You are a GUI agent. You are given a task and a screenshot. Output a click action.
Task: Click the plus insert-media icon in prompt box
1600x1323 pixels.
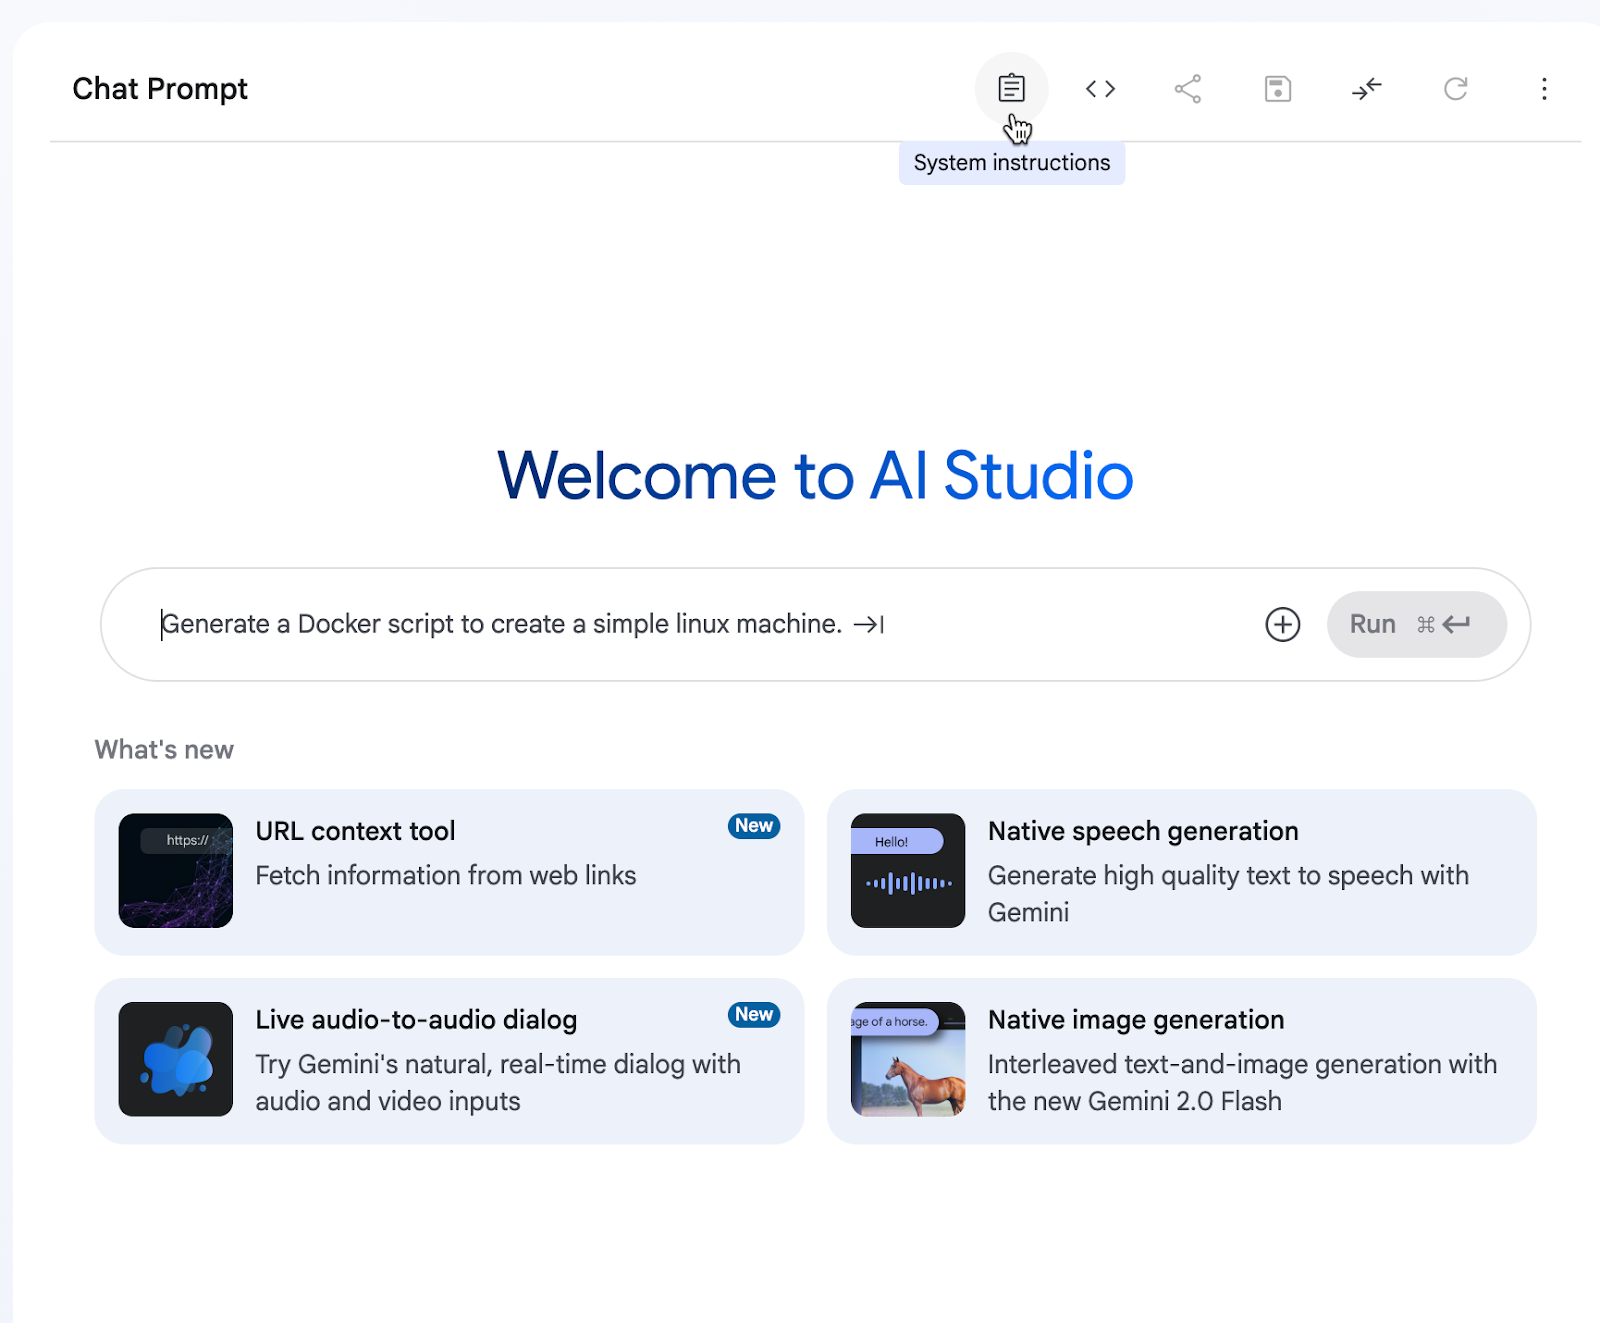pos(1282,624)
